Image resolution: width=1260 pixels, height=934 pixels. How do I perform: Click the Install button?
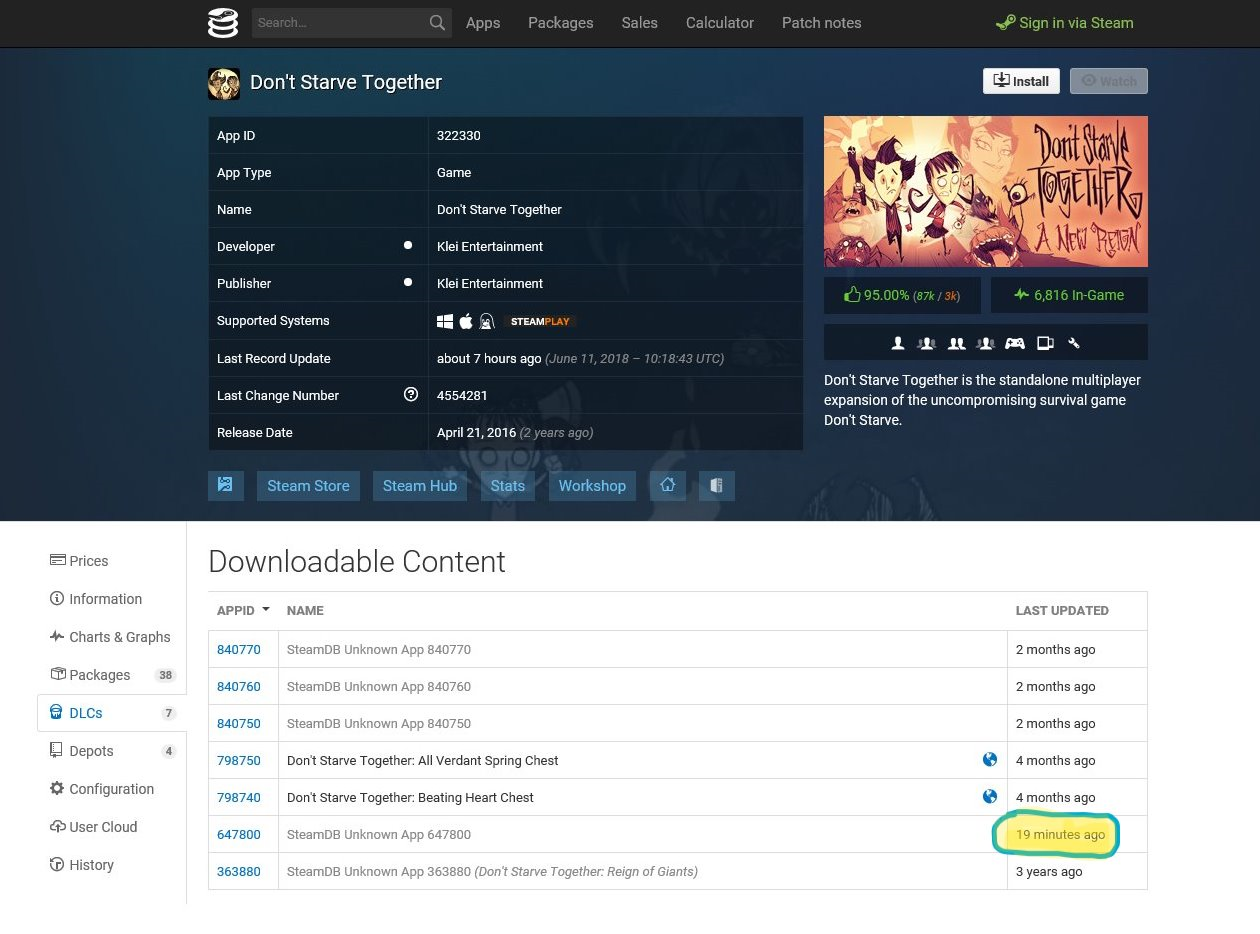1020,81
